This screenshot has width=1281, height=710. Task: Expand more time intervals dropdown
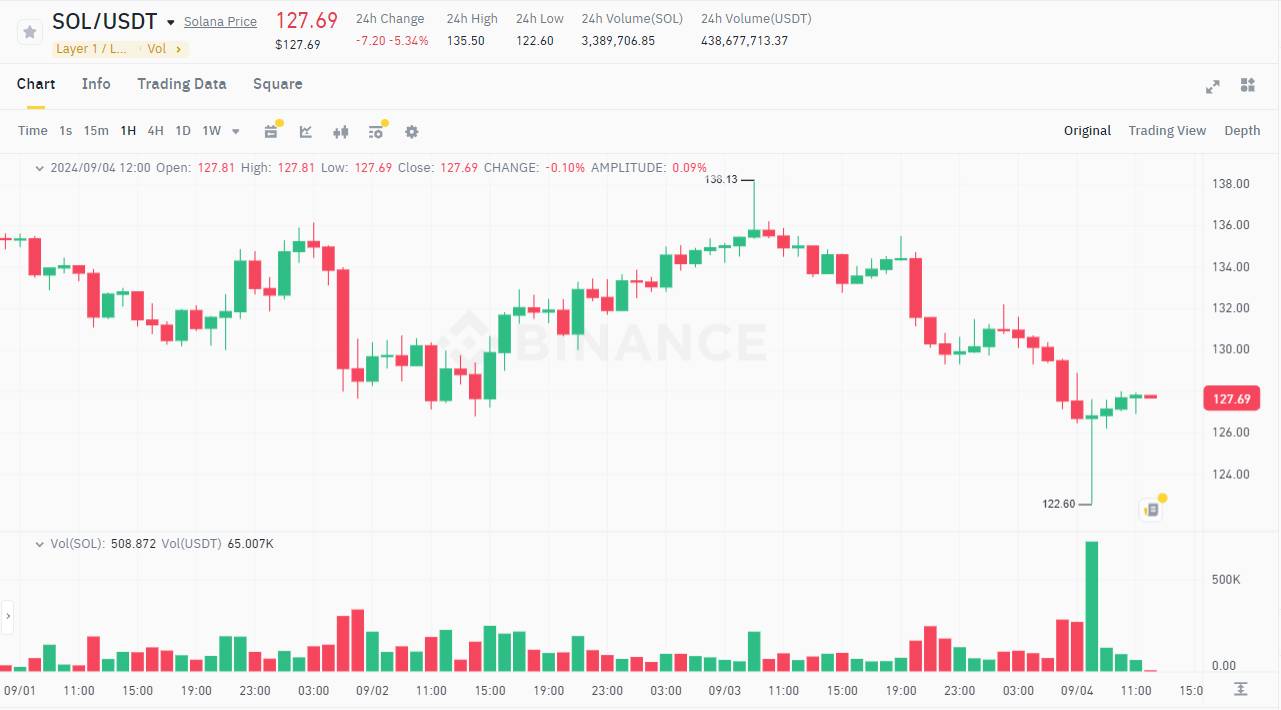236,131
